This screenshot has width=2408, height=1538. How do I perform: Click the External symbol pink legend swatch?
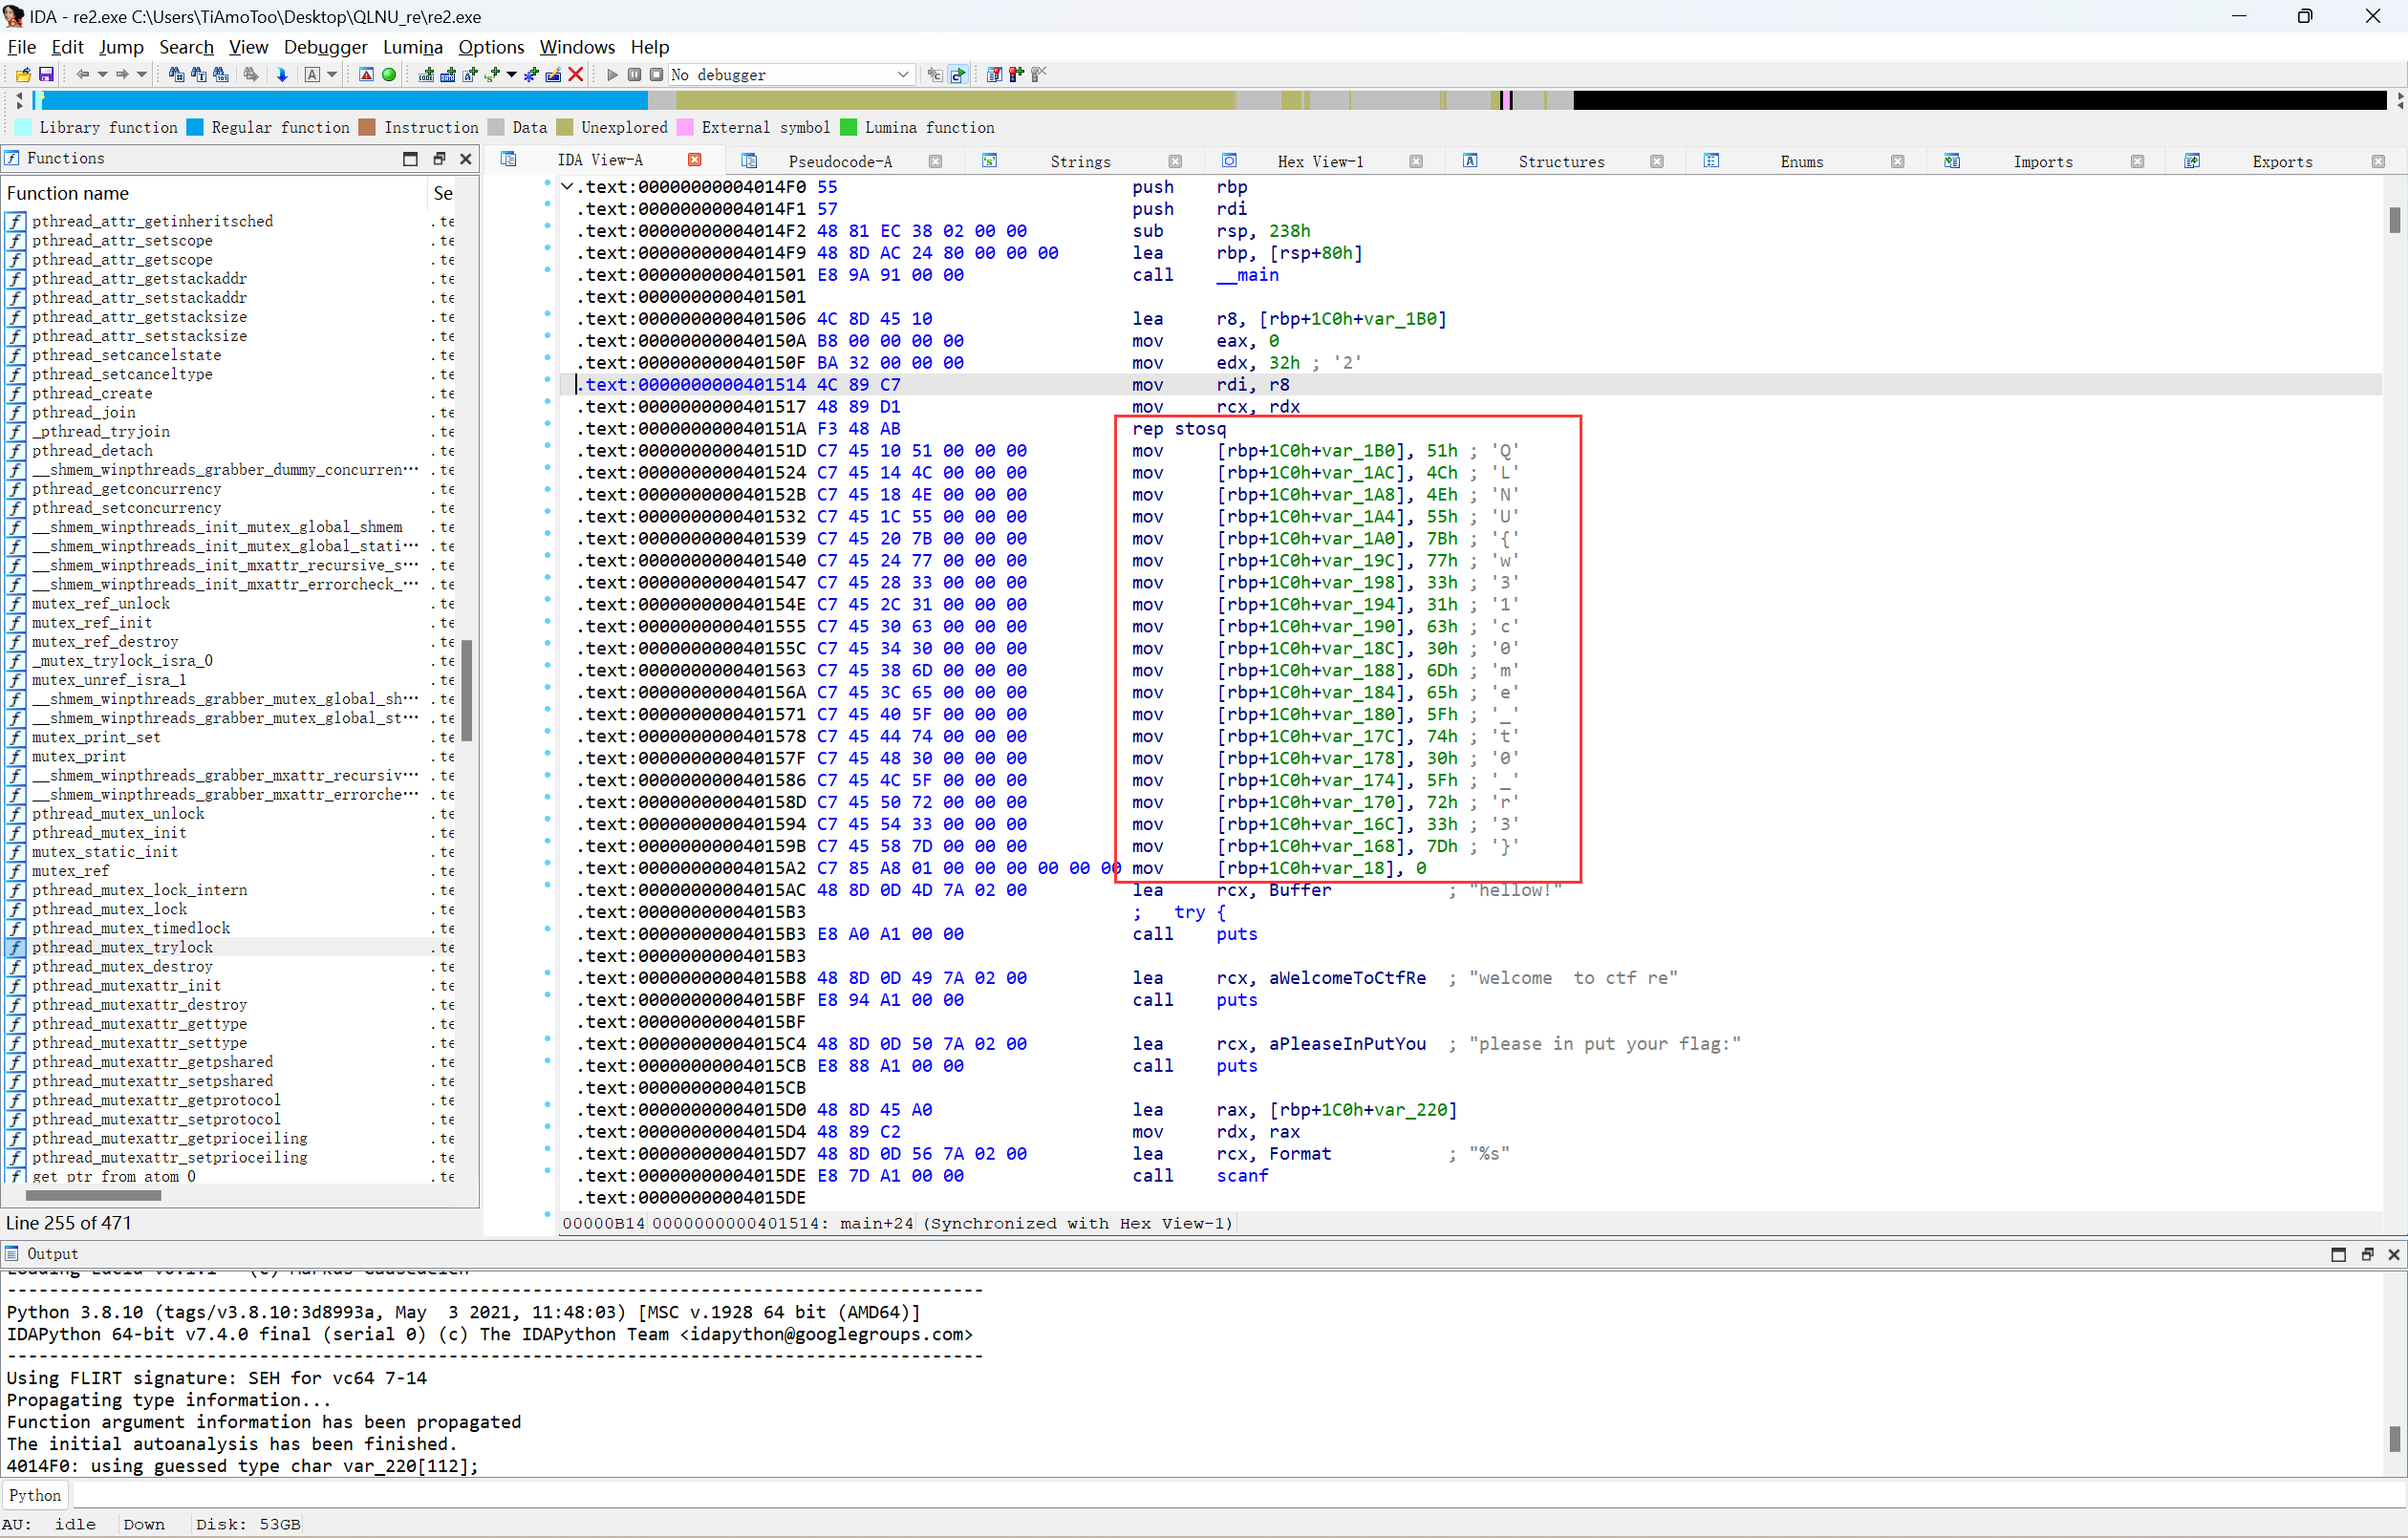pos(685,127)
